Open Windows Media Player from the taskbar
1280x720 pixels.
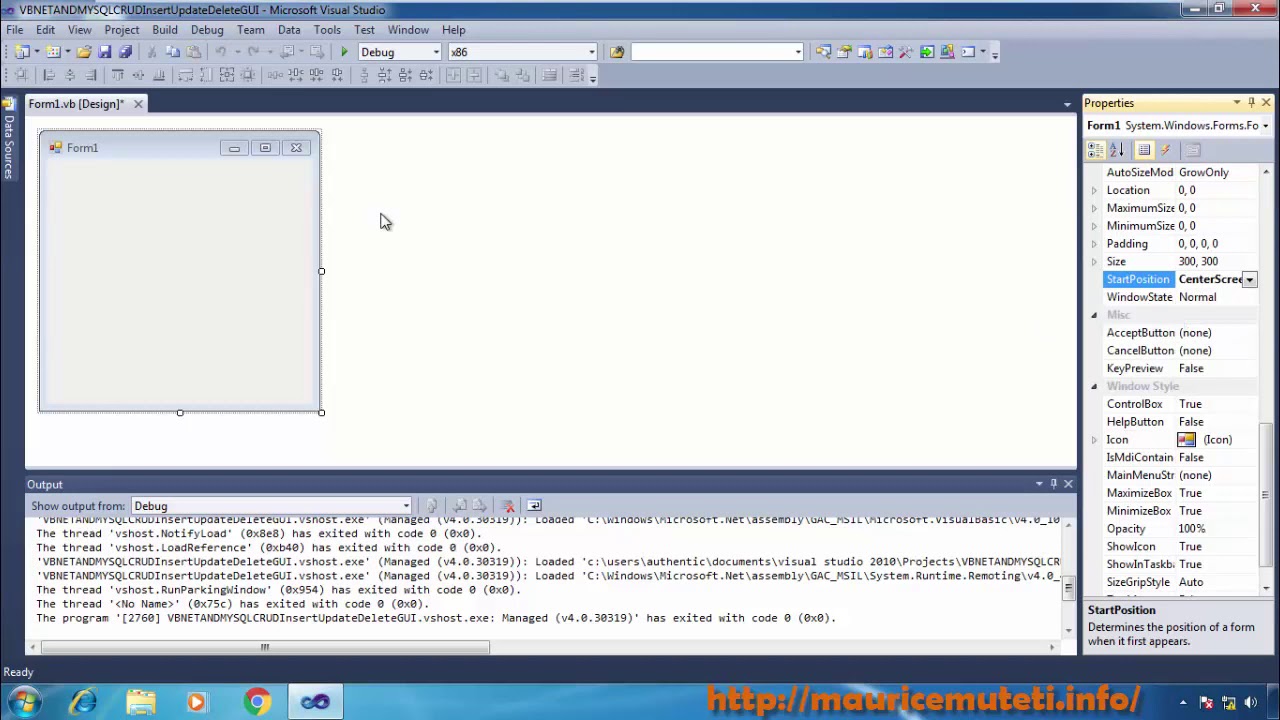[x=197, y=702]
